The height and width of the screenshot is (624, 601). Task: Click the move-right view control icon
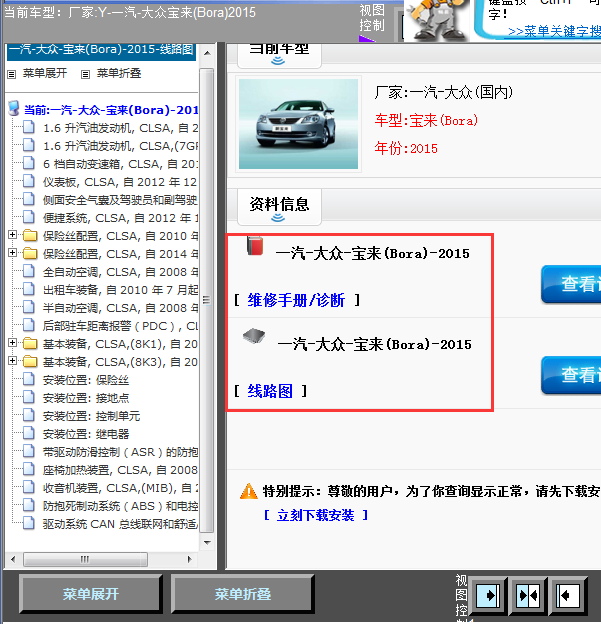488,596
